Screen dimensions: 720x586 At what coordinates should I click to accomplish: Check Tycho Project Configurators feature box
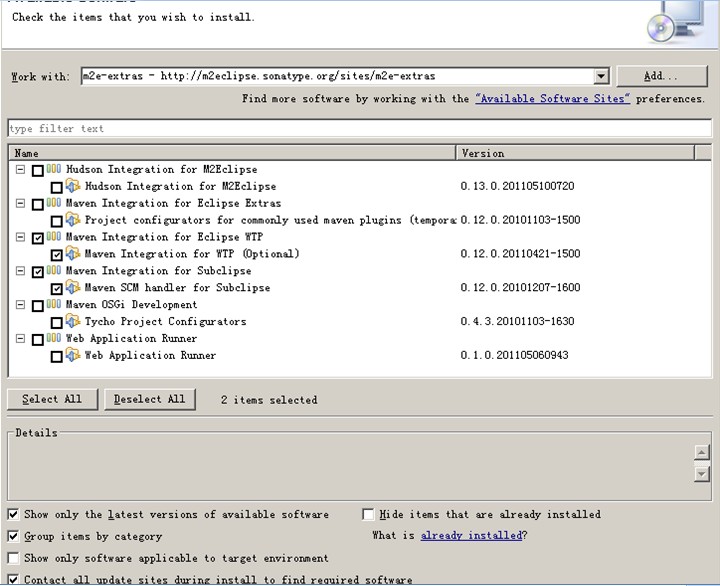click(x=56, y=322)
